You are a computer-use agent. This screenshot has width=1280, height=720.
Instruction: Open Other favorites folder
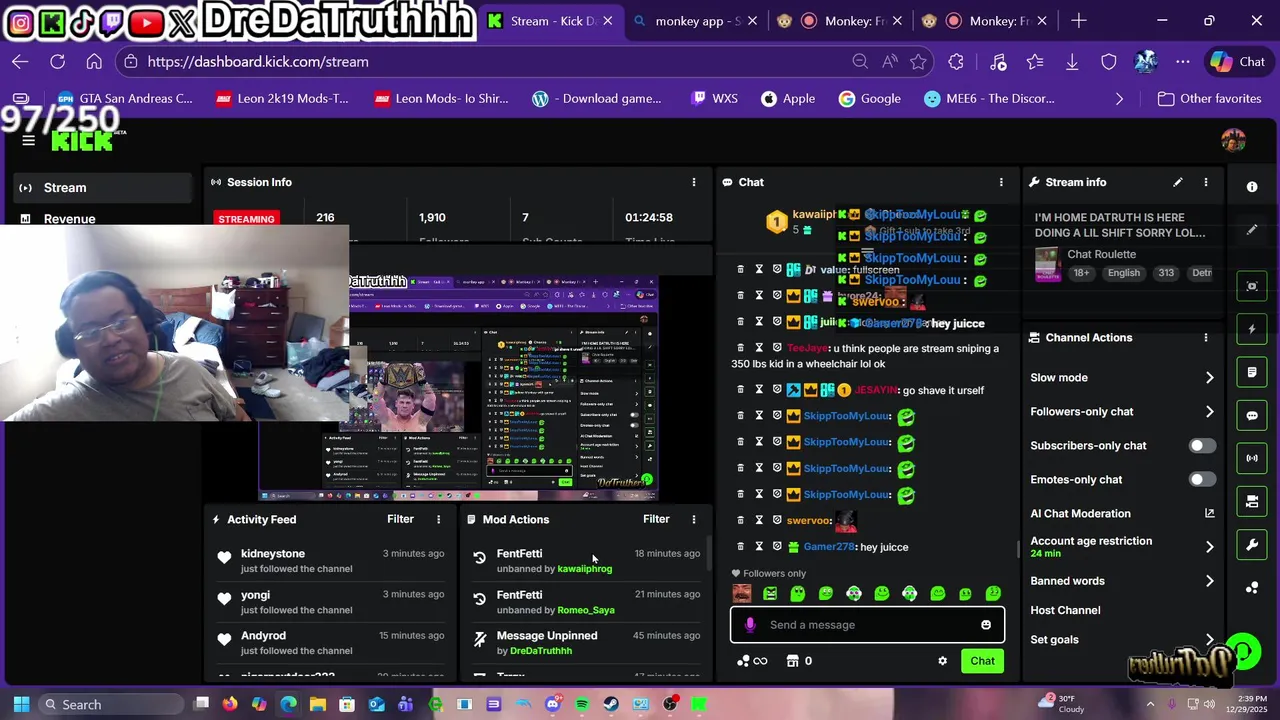1209,99
